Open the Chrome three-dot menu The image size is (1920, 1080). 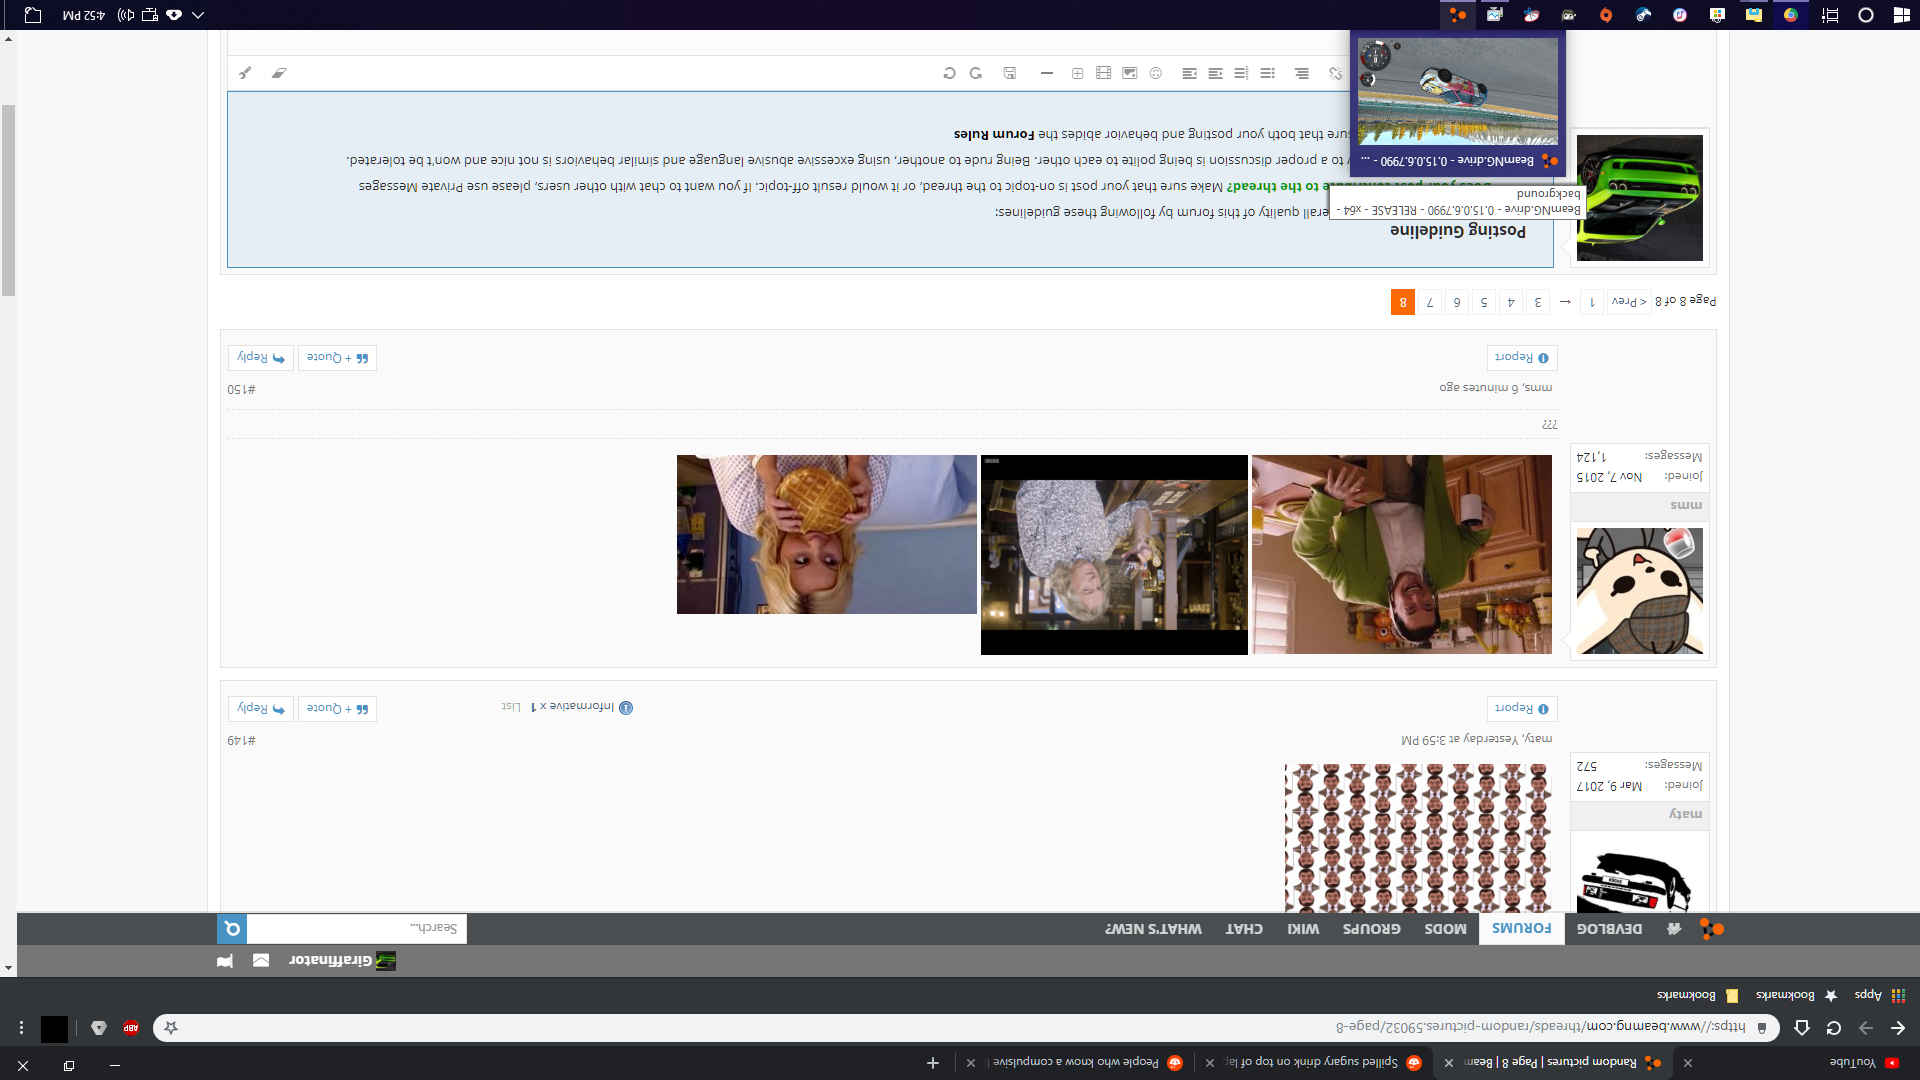[21, 1028]
